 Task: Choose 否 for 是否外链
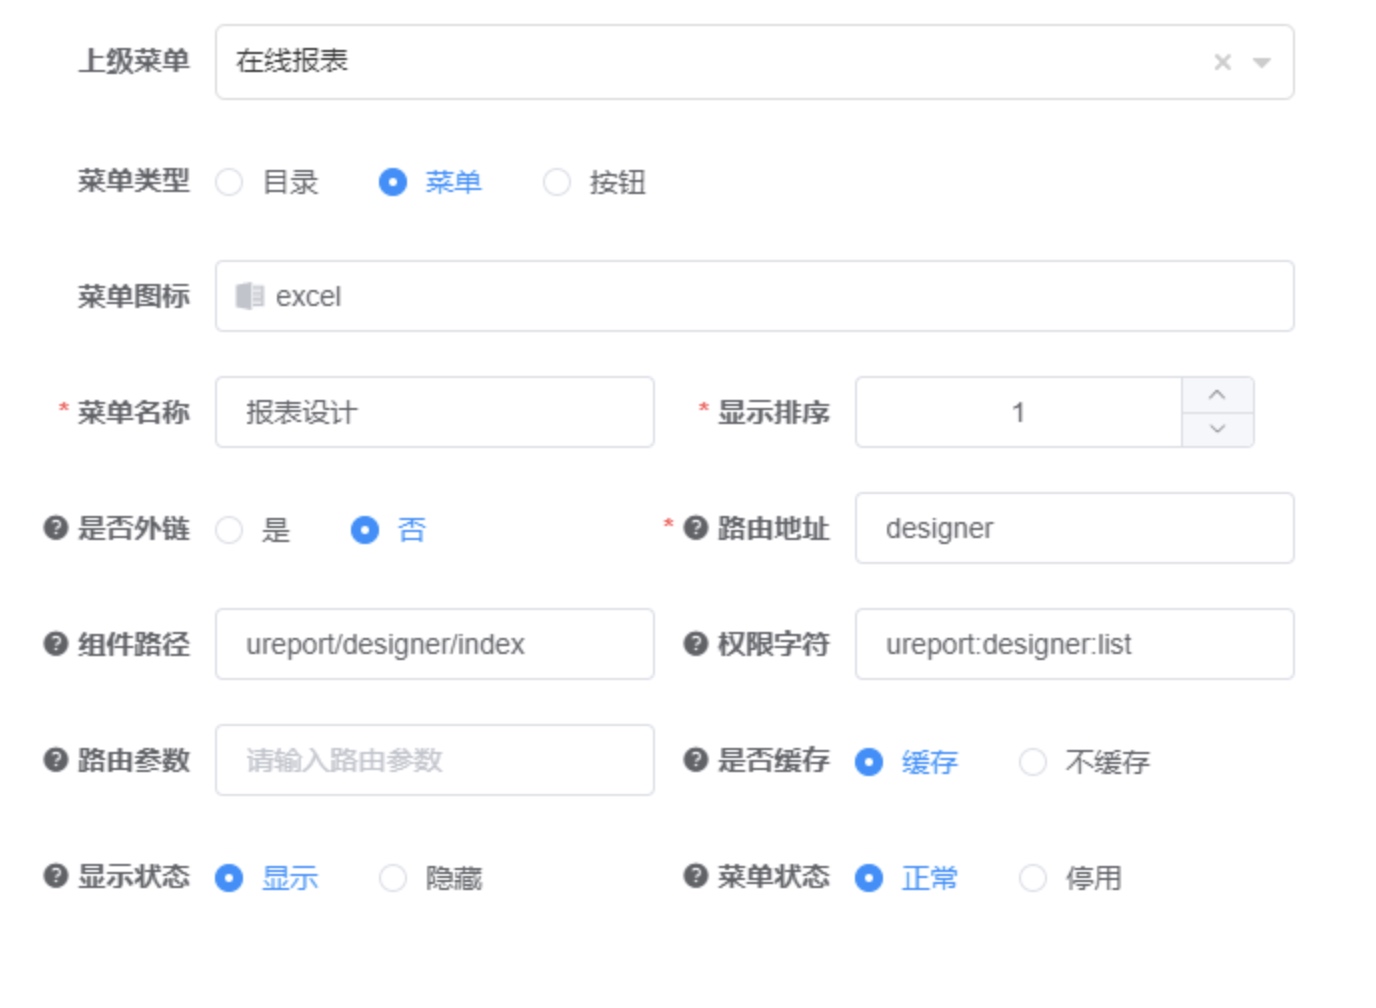pyautogui.click(x=365, y=529)
